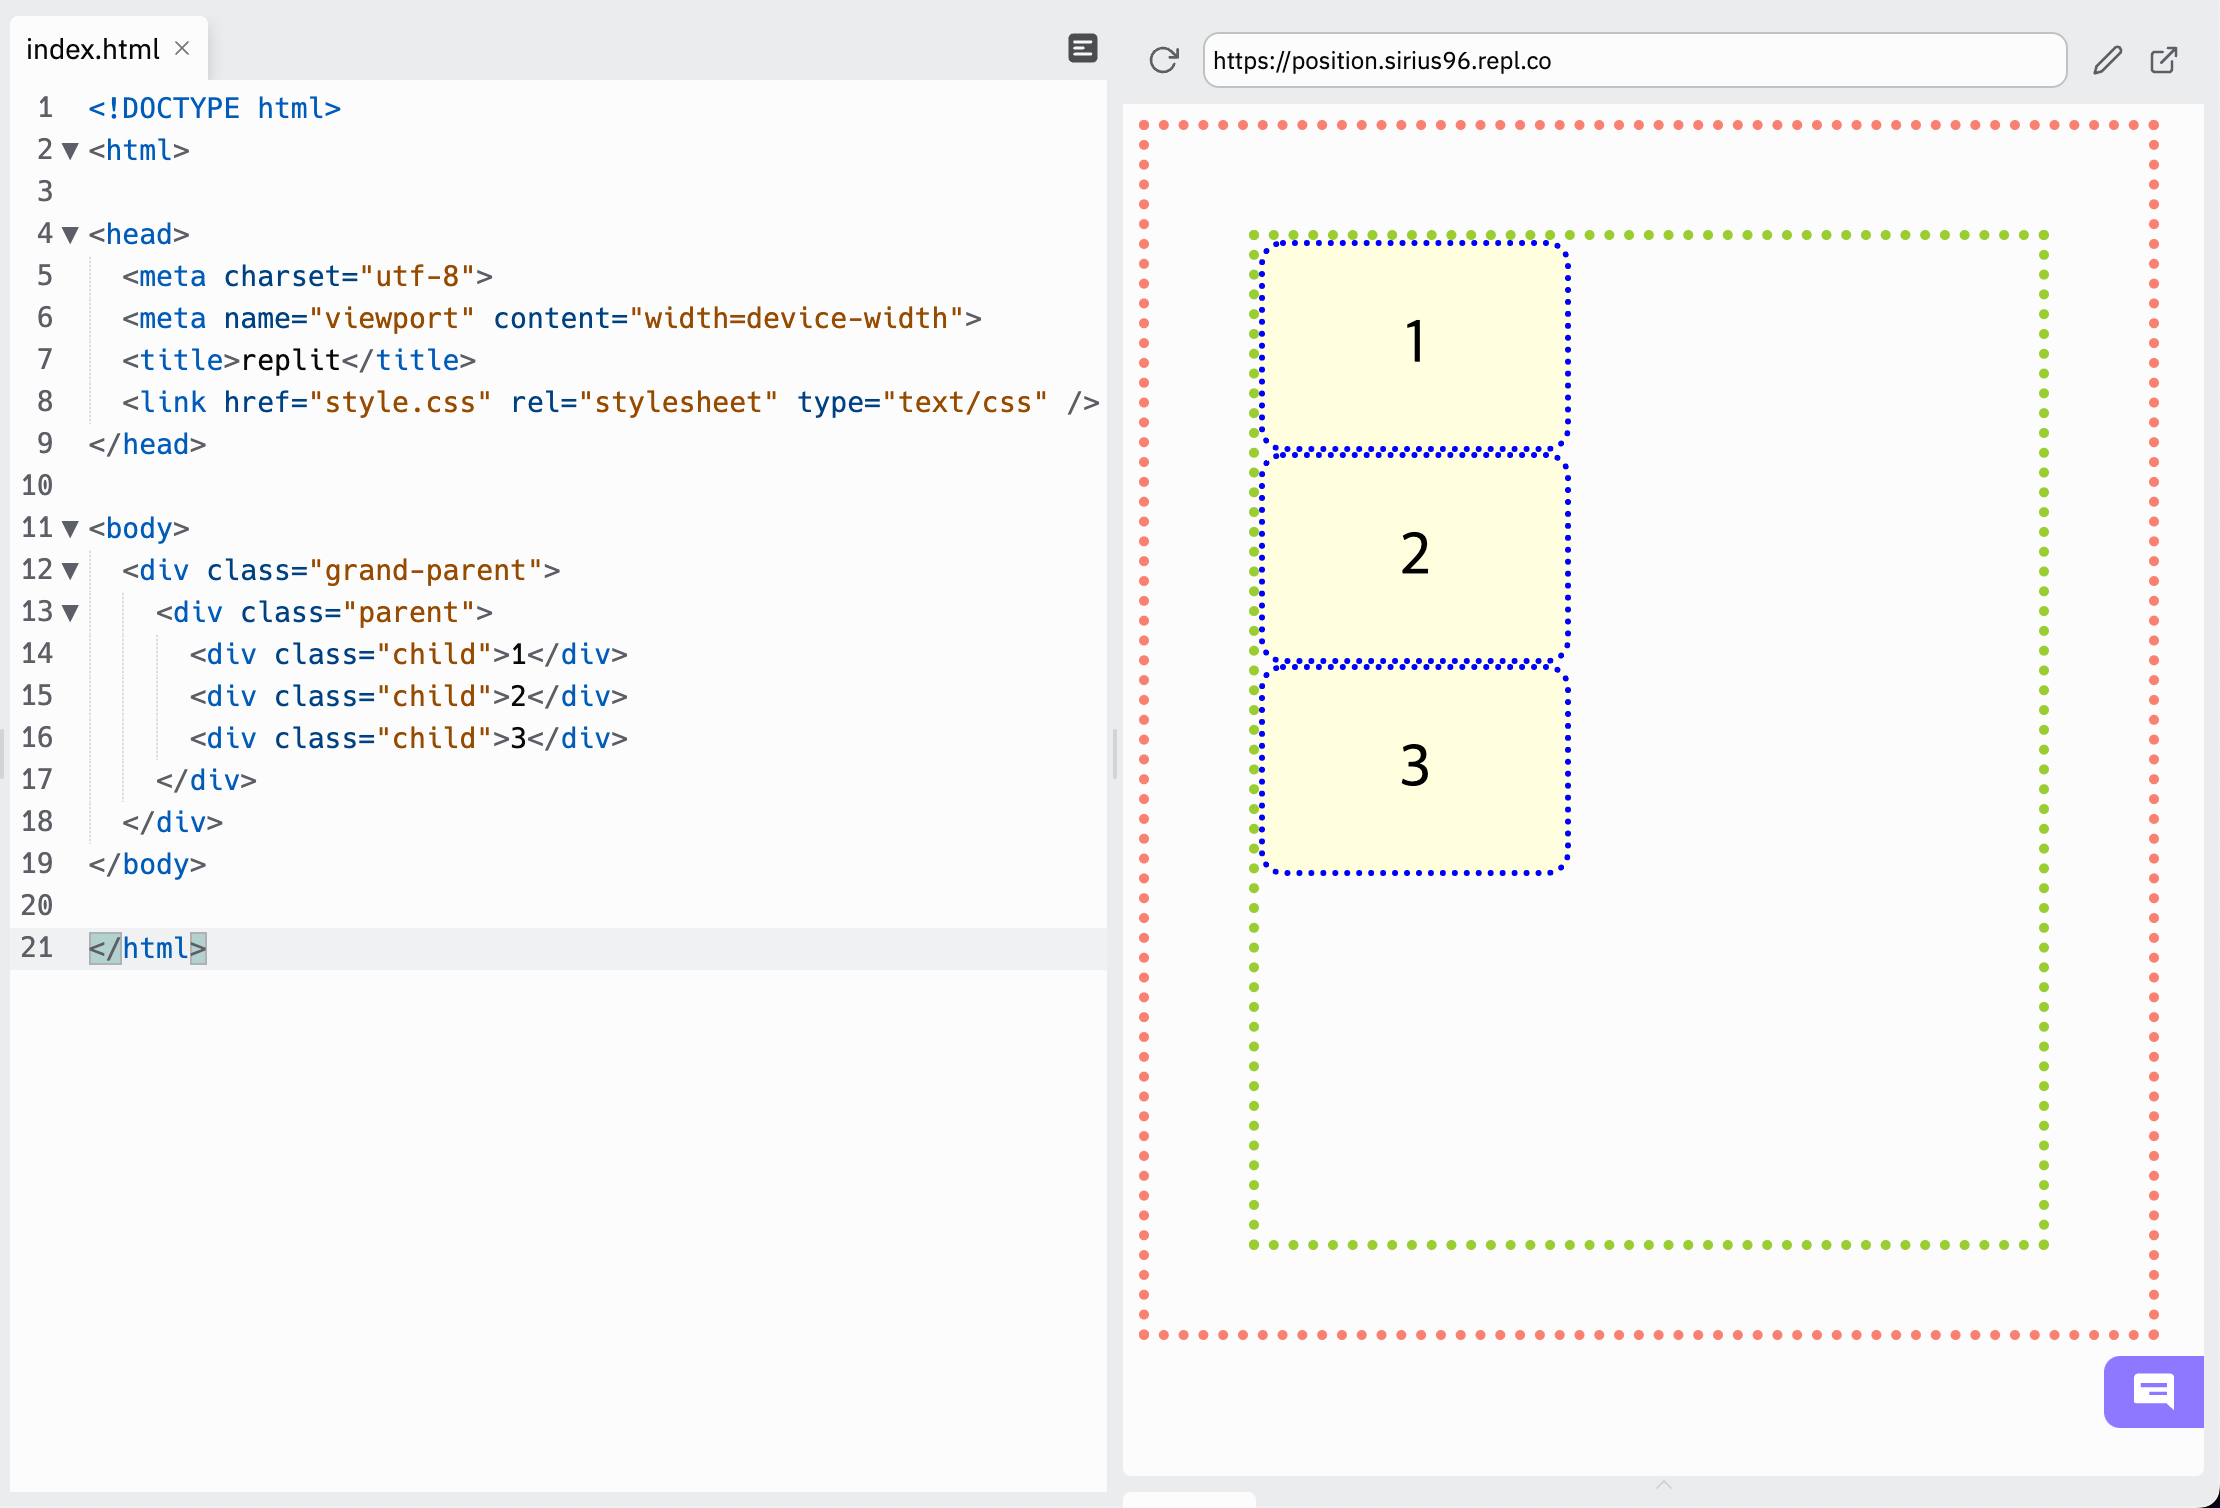Viewport: 2220px width, 1508px height.
Task: Click the closing </head> tag
Action: coord(147,444)
